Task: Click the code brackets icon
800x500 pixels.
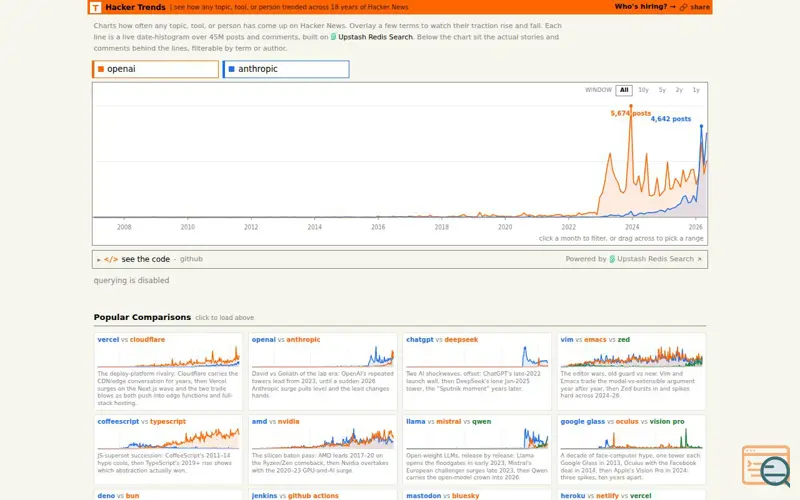Action: (x=111, y=259)
